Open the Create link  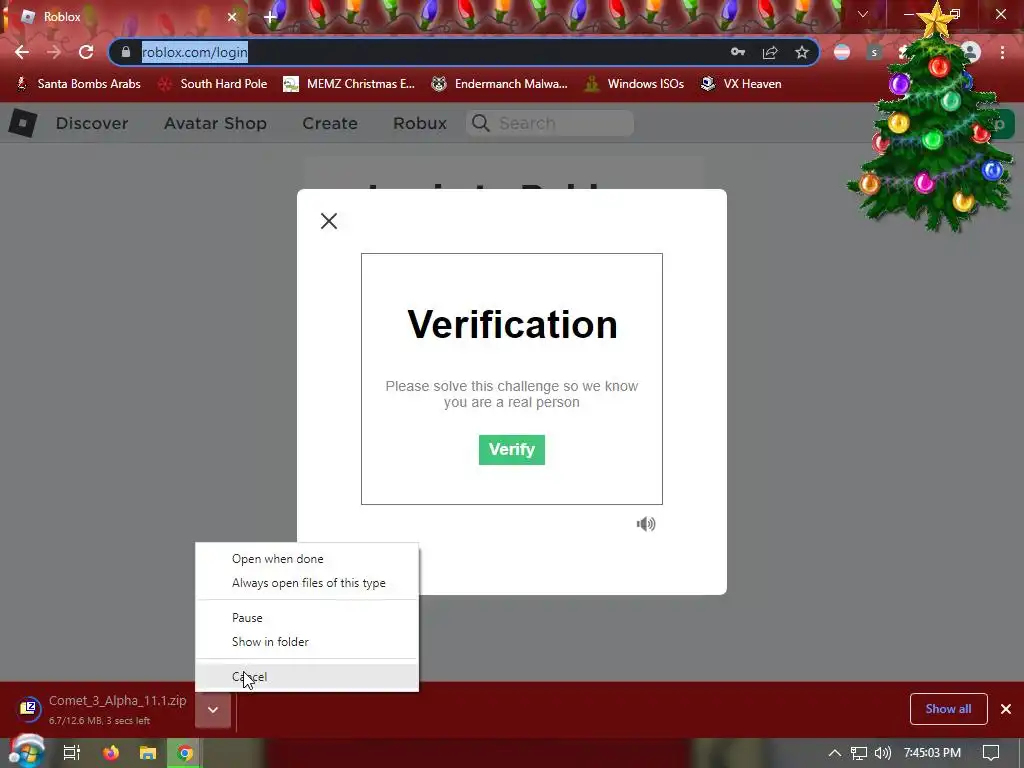330,123
